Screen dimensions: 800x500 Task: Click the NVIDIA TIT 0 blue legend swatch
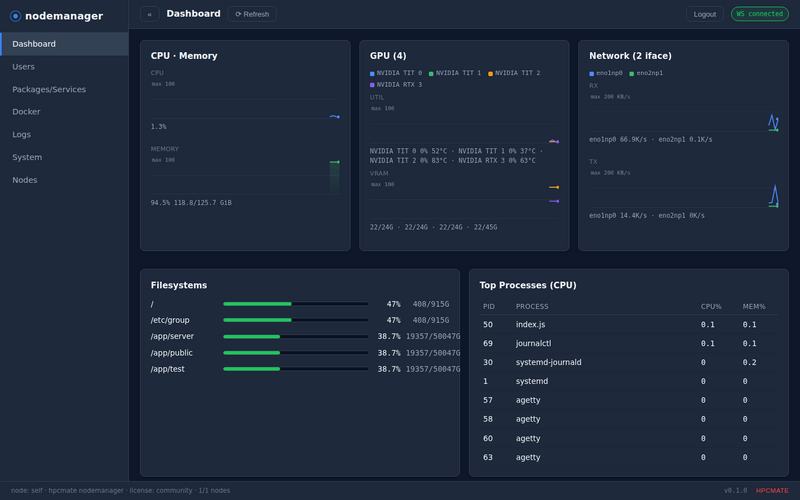point(372,73)
